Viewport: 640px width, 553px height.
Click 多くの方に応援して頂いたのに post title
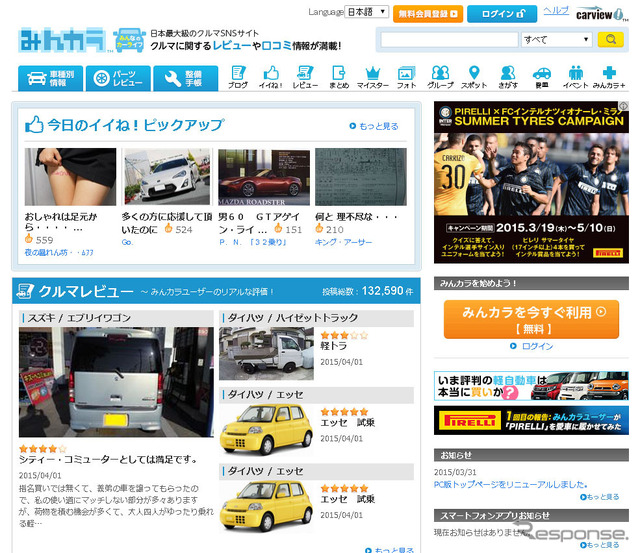167,223
